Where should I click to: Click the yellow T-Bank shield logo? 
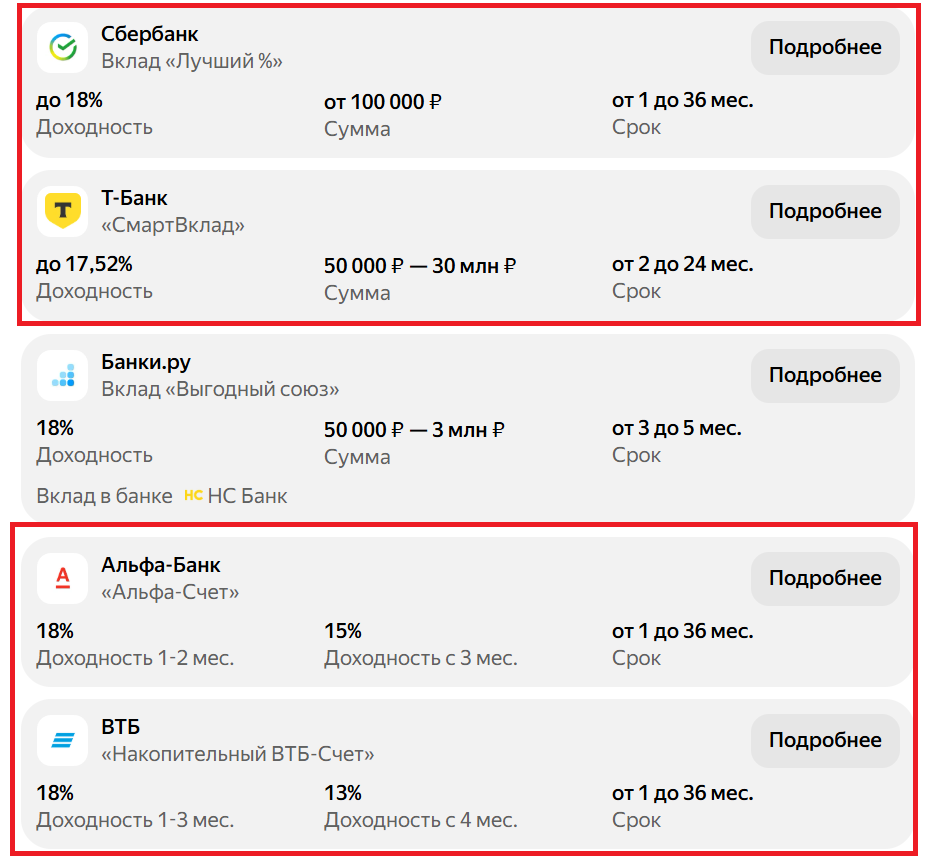point(62,211)
